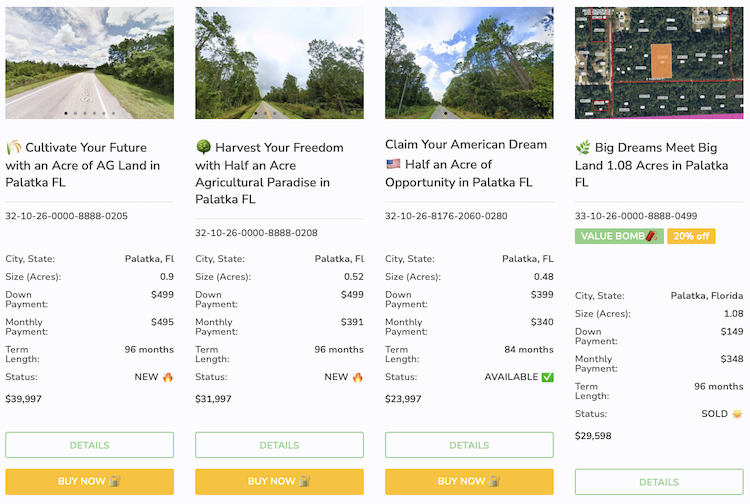Open DETAILS for the 0.52 acre listing
The height and width of the screenshot is (504, 750).
click(279, 445)
